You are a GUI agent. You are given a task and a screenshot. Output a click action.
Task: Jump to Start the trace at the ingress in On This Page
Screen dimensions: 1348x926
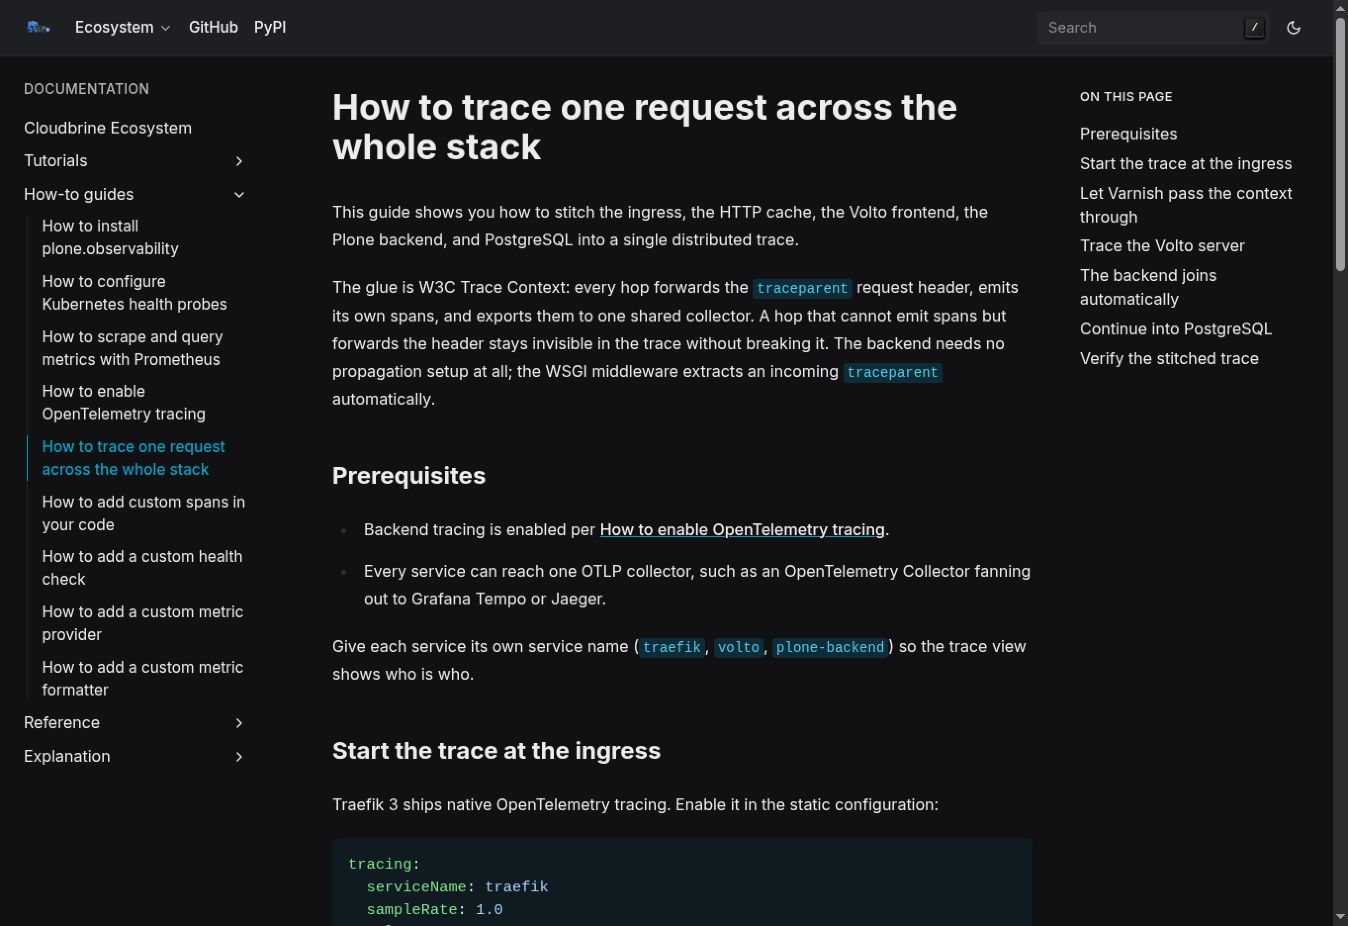pos(1186,163)
